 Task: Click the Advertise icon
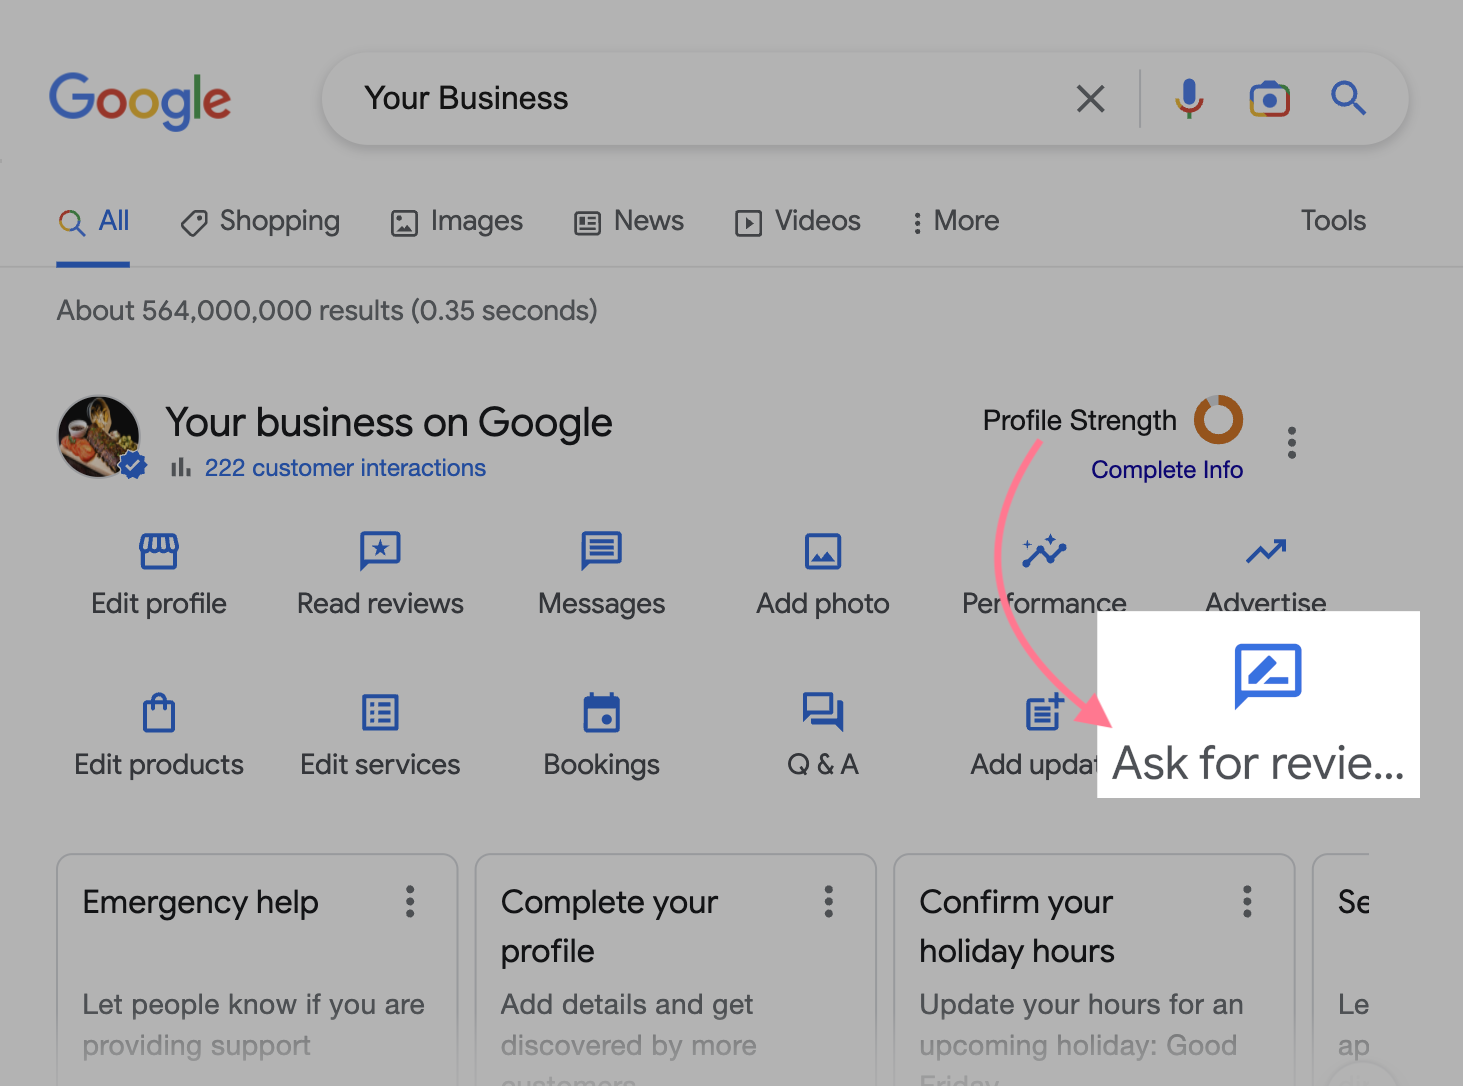pos(1265,551)
